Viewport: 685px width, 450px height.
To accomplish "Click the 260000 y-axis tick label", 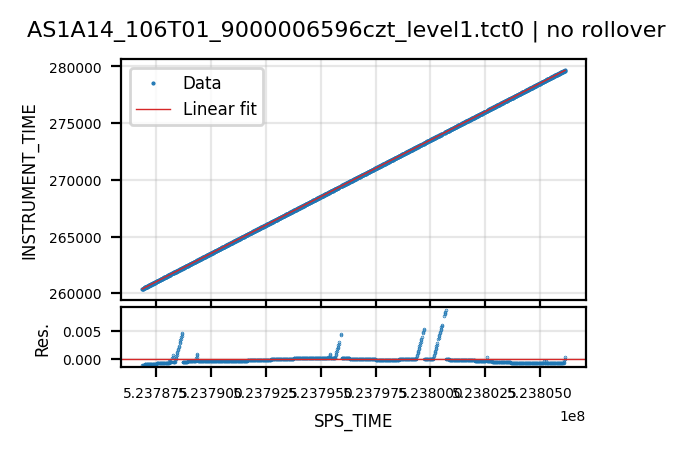I will 75,294.
